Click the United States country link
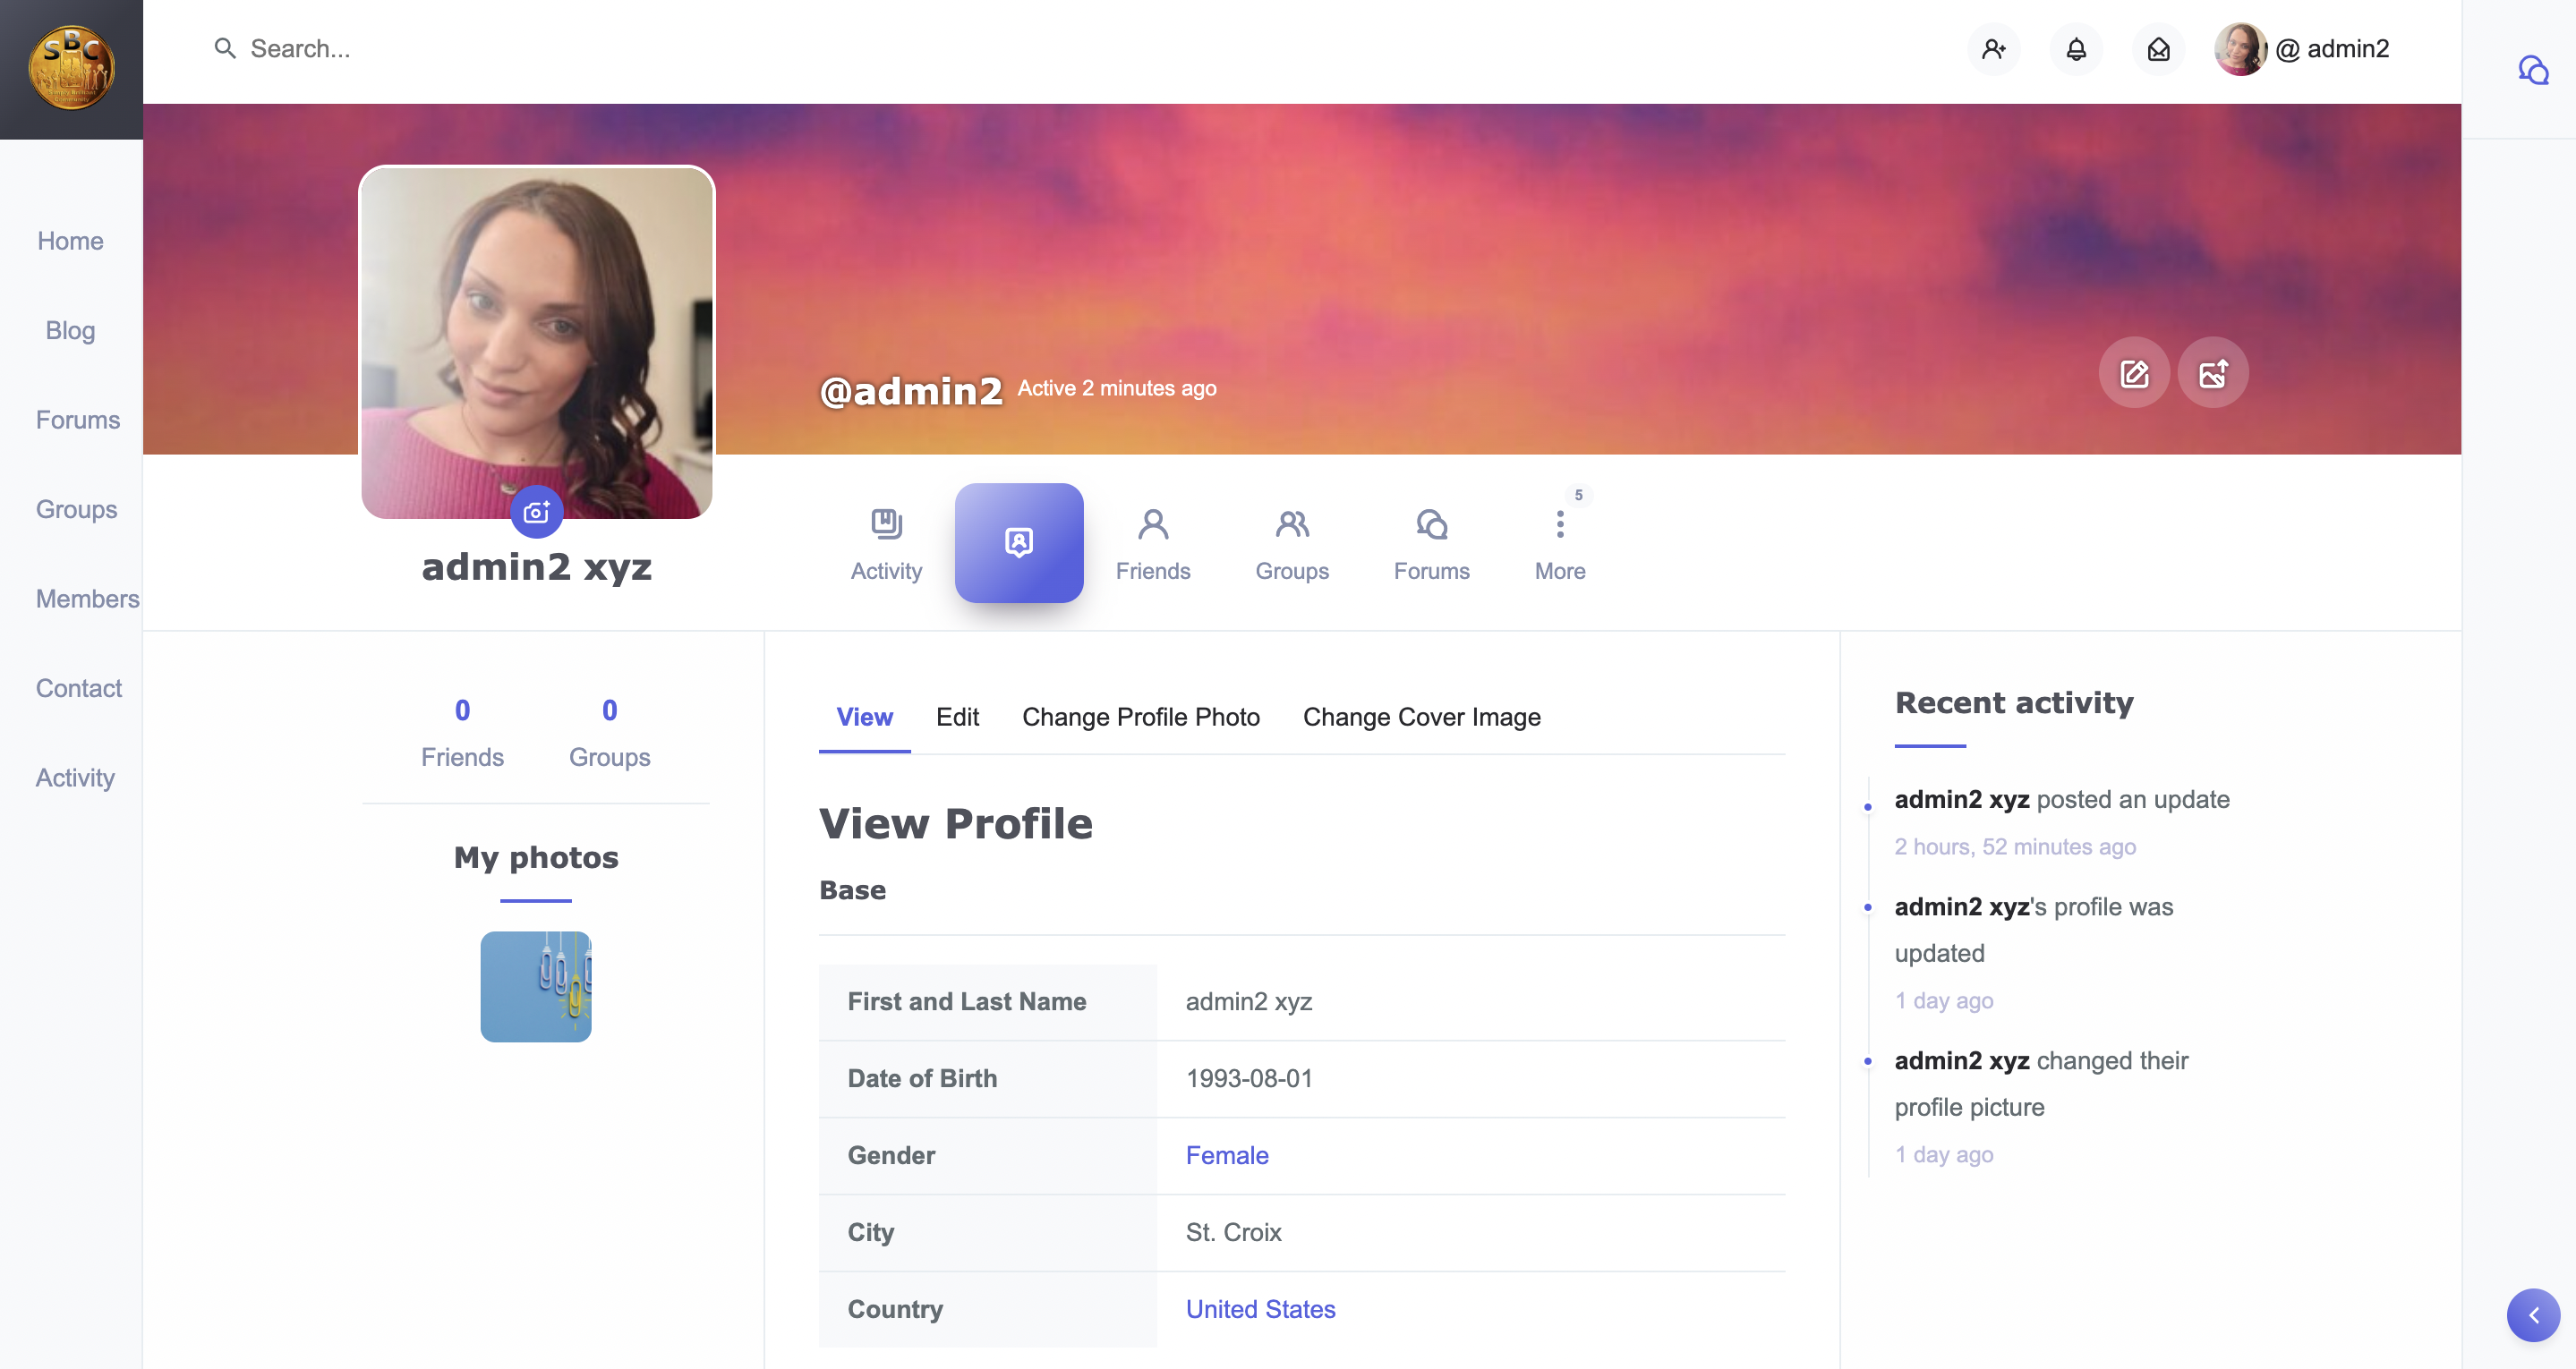The image size is (2576, 1369). [x=1260, y=1309]
